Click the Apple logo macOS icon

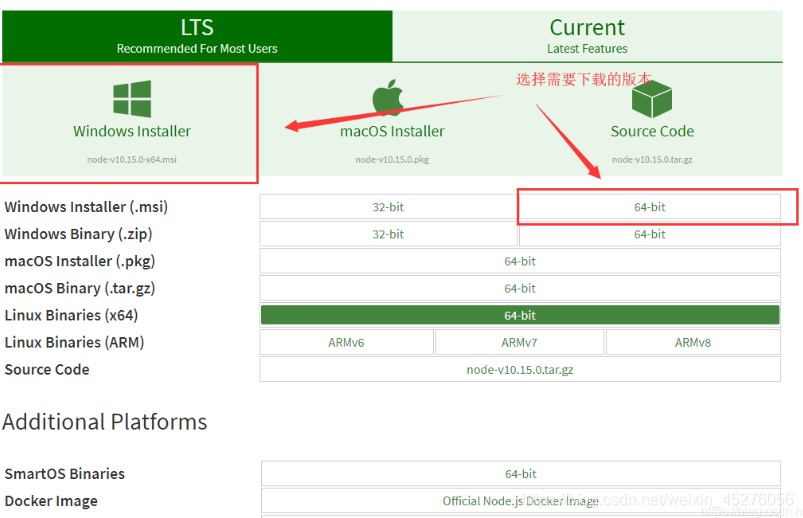click(388, 97)
